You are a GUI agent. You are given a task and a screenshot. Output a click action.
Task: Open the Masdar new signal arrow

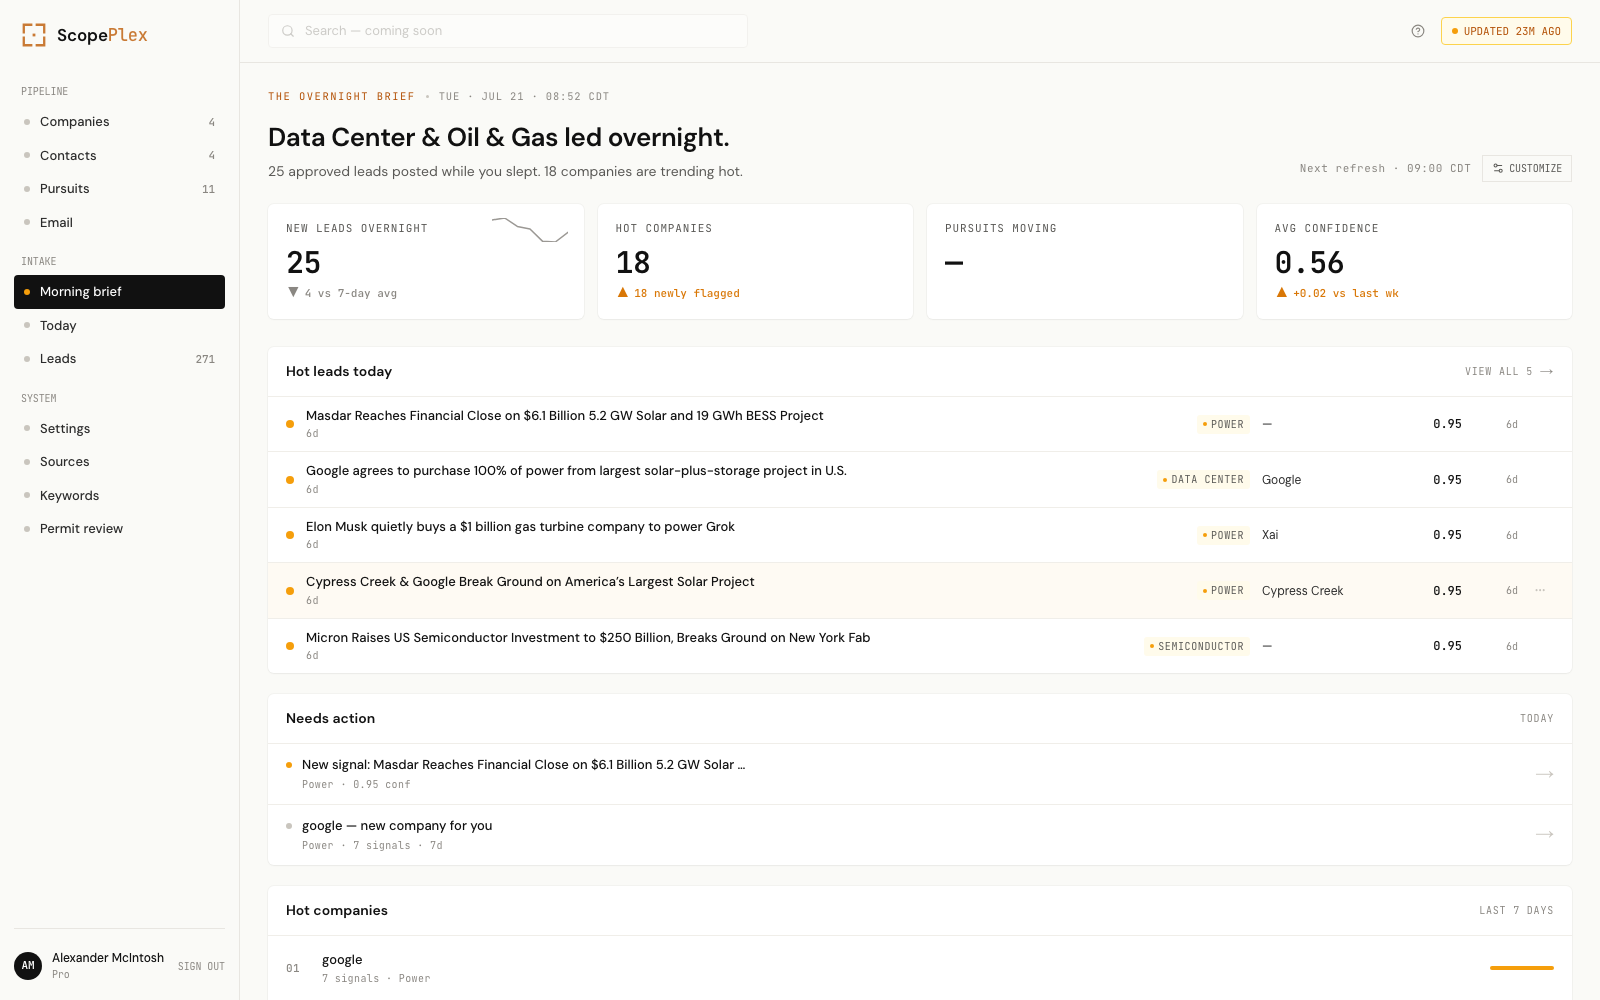(x=1545, y=774)
